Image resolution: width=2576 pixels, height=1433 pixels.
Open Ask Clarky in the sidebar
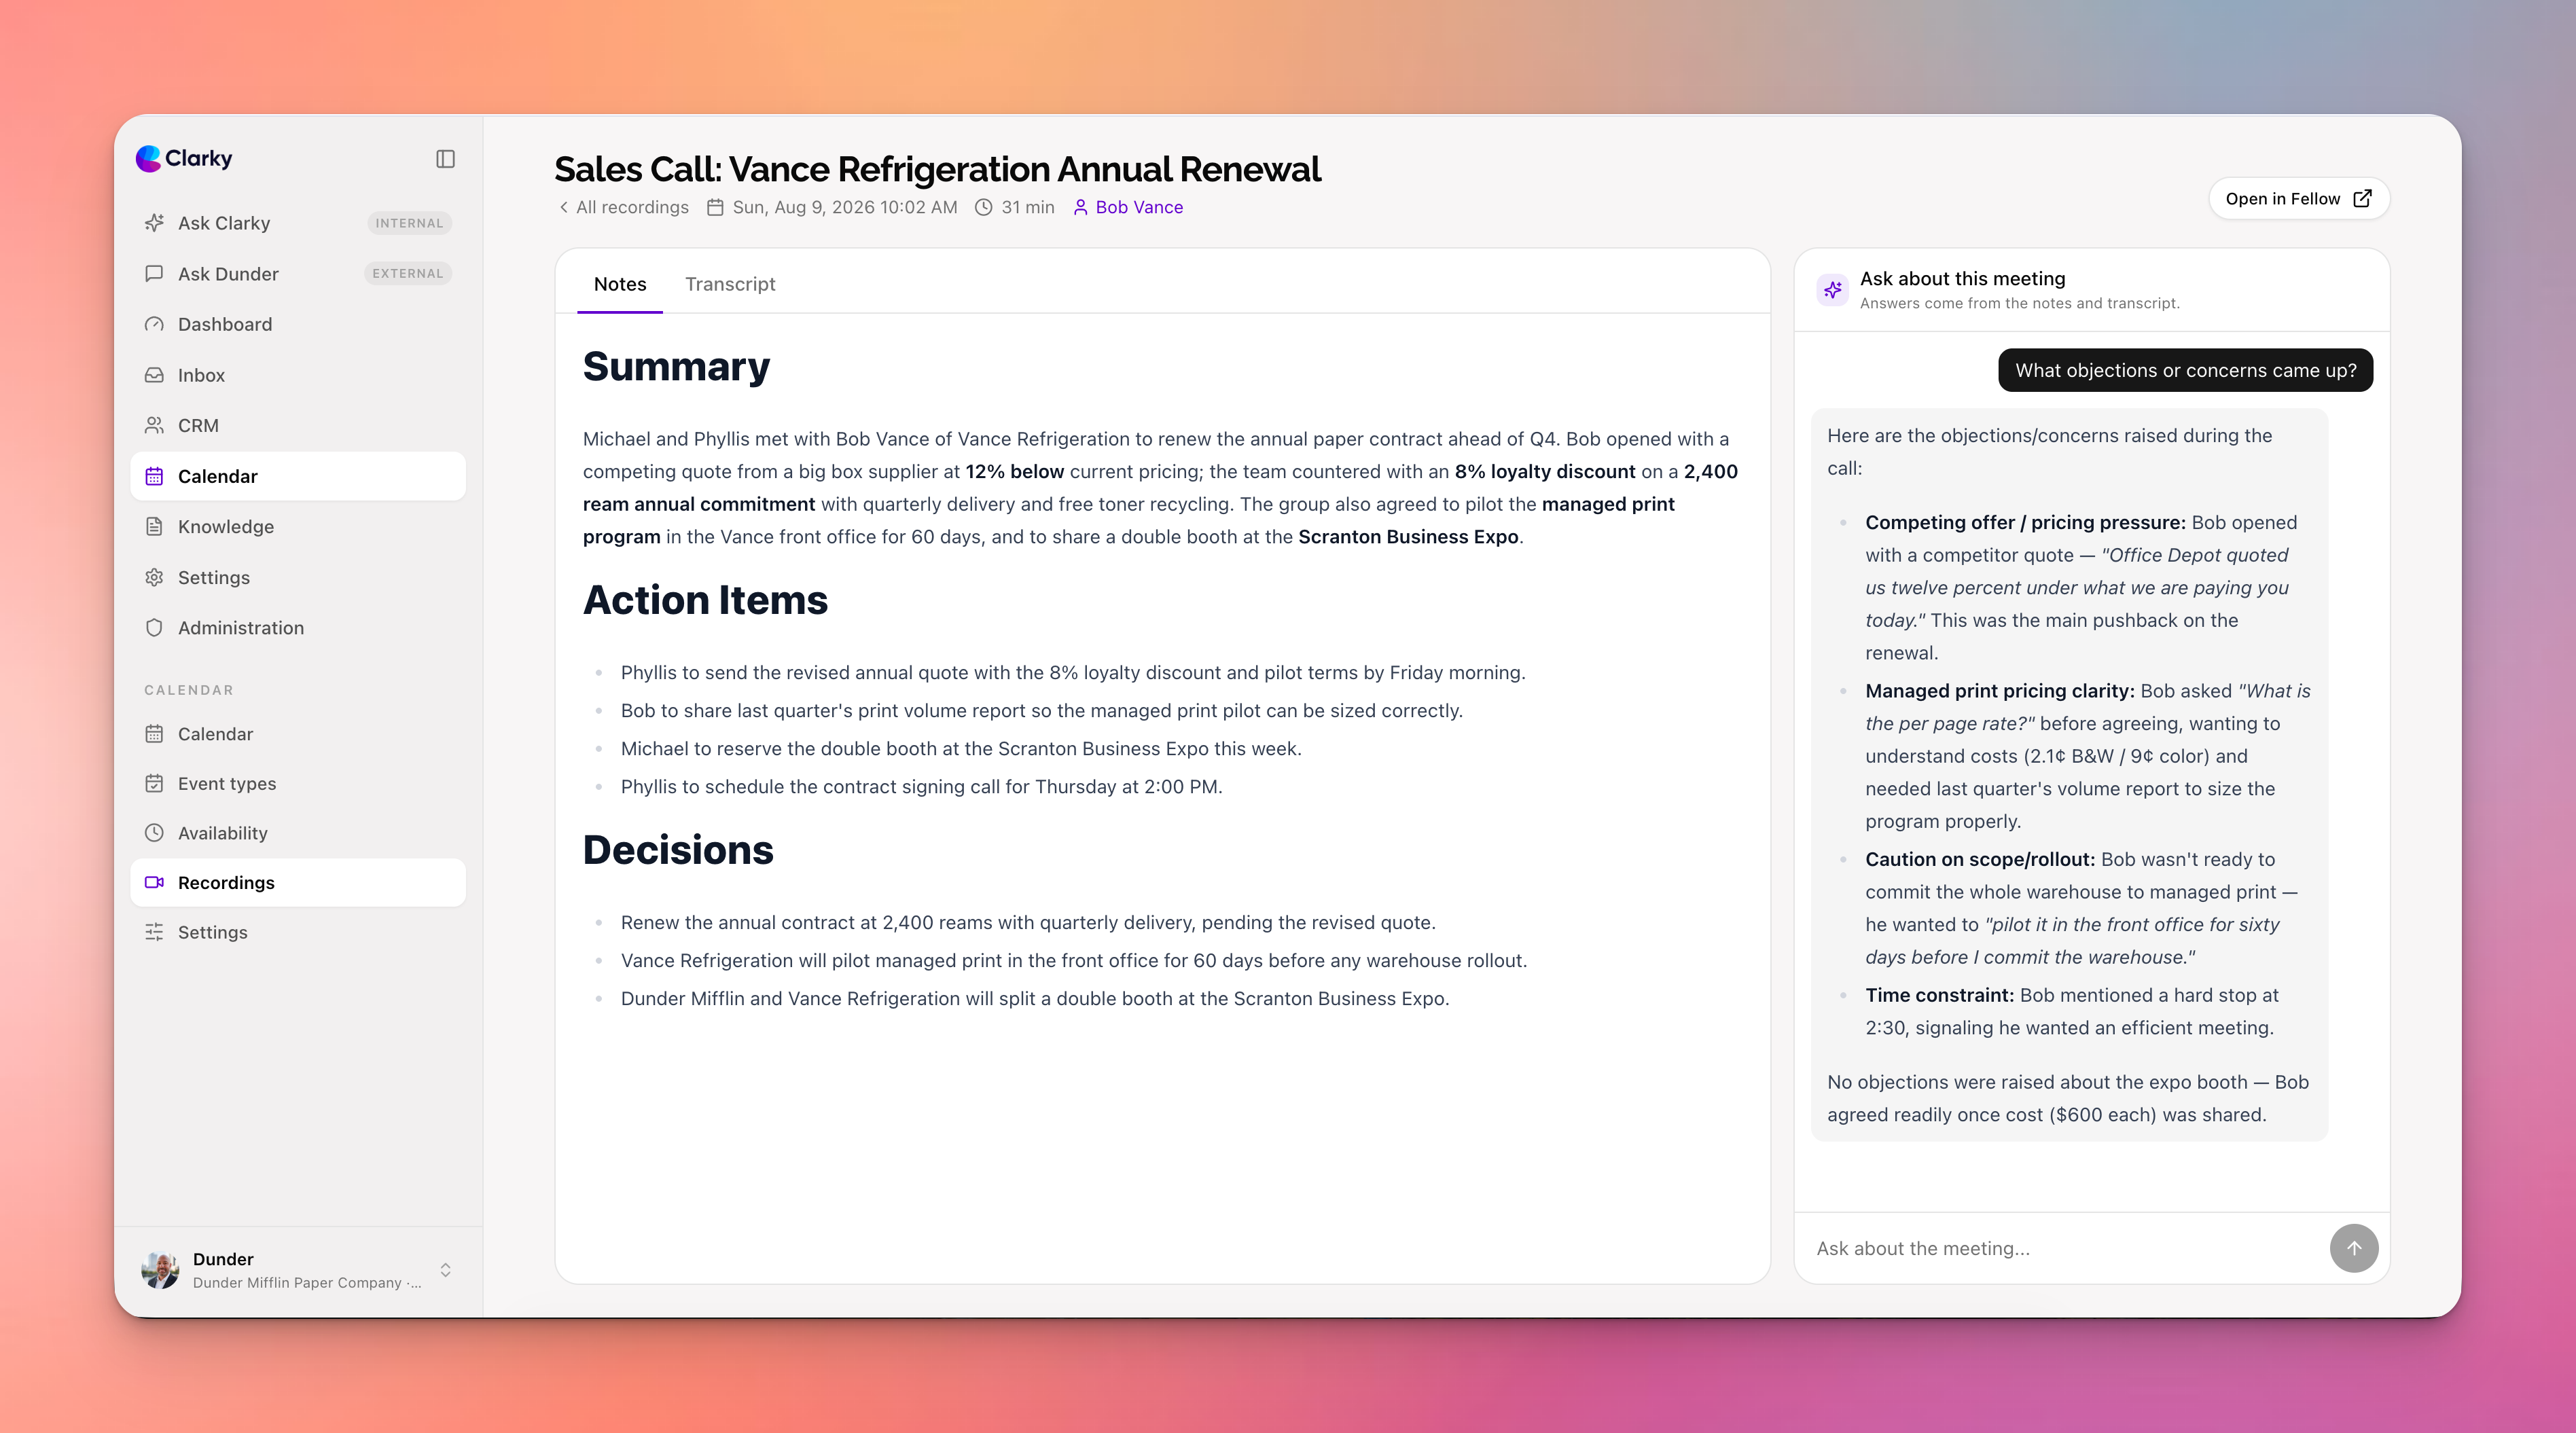(298, 223)
